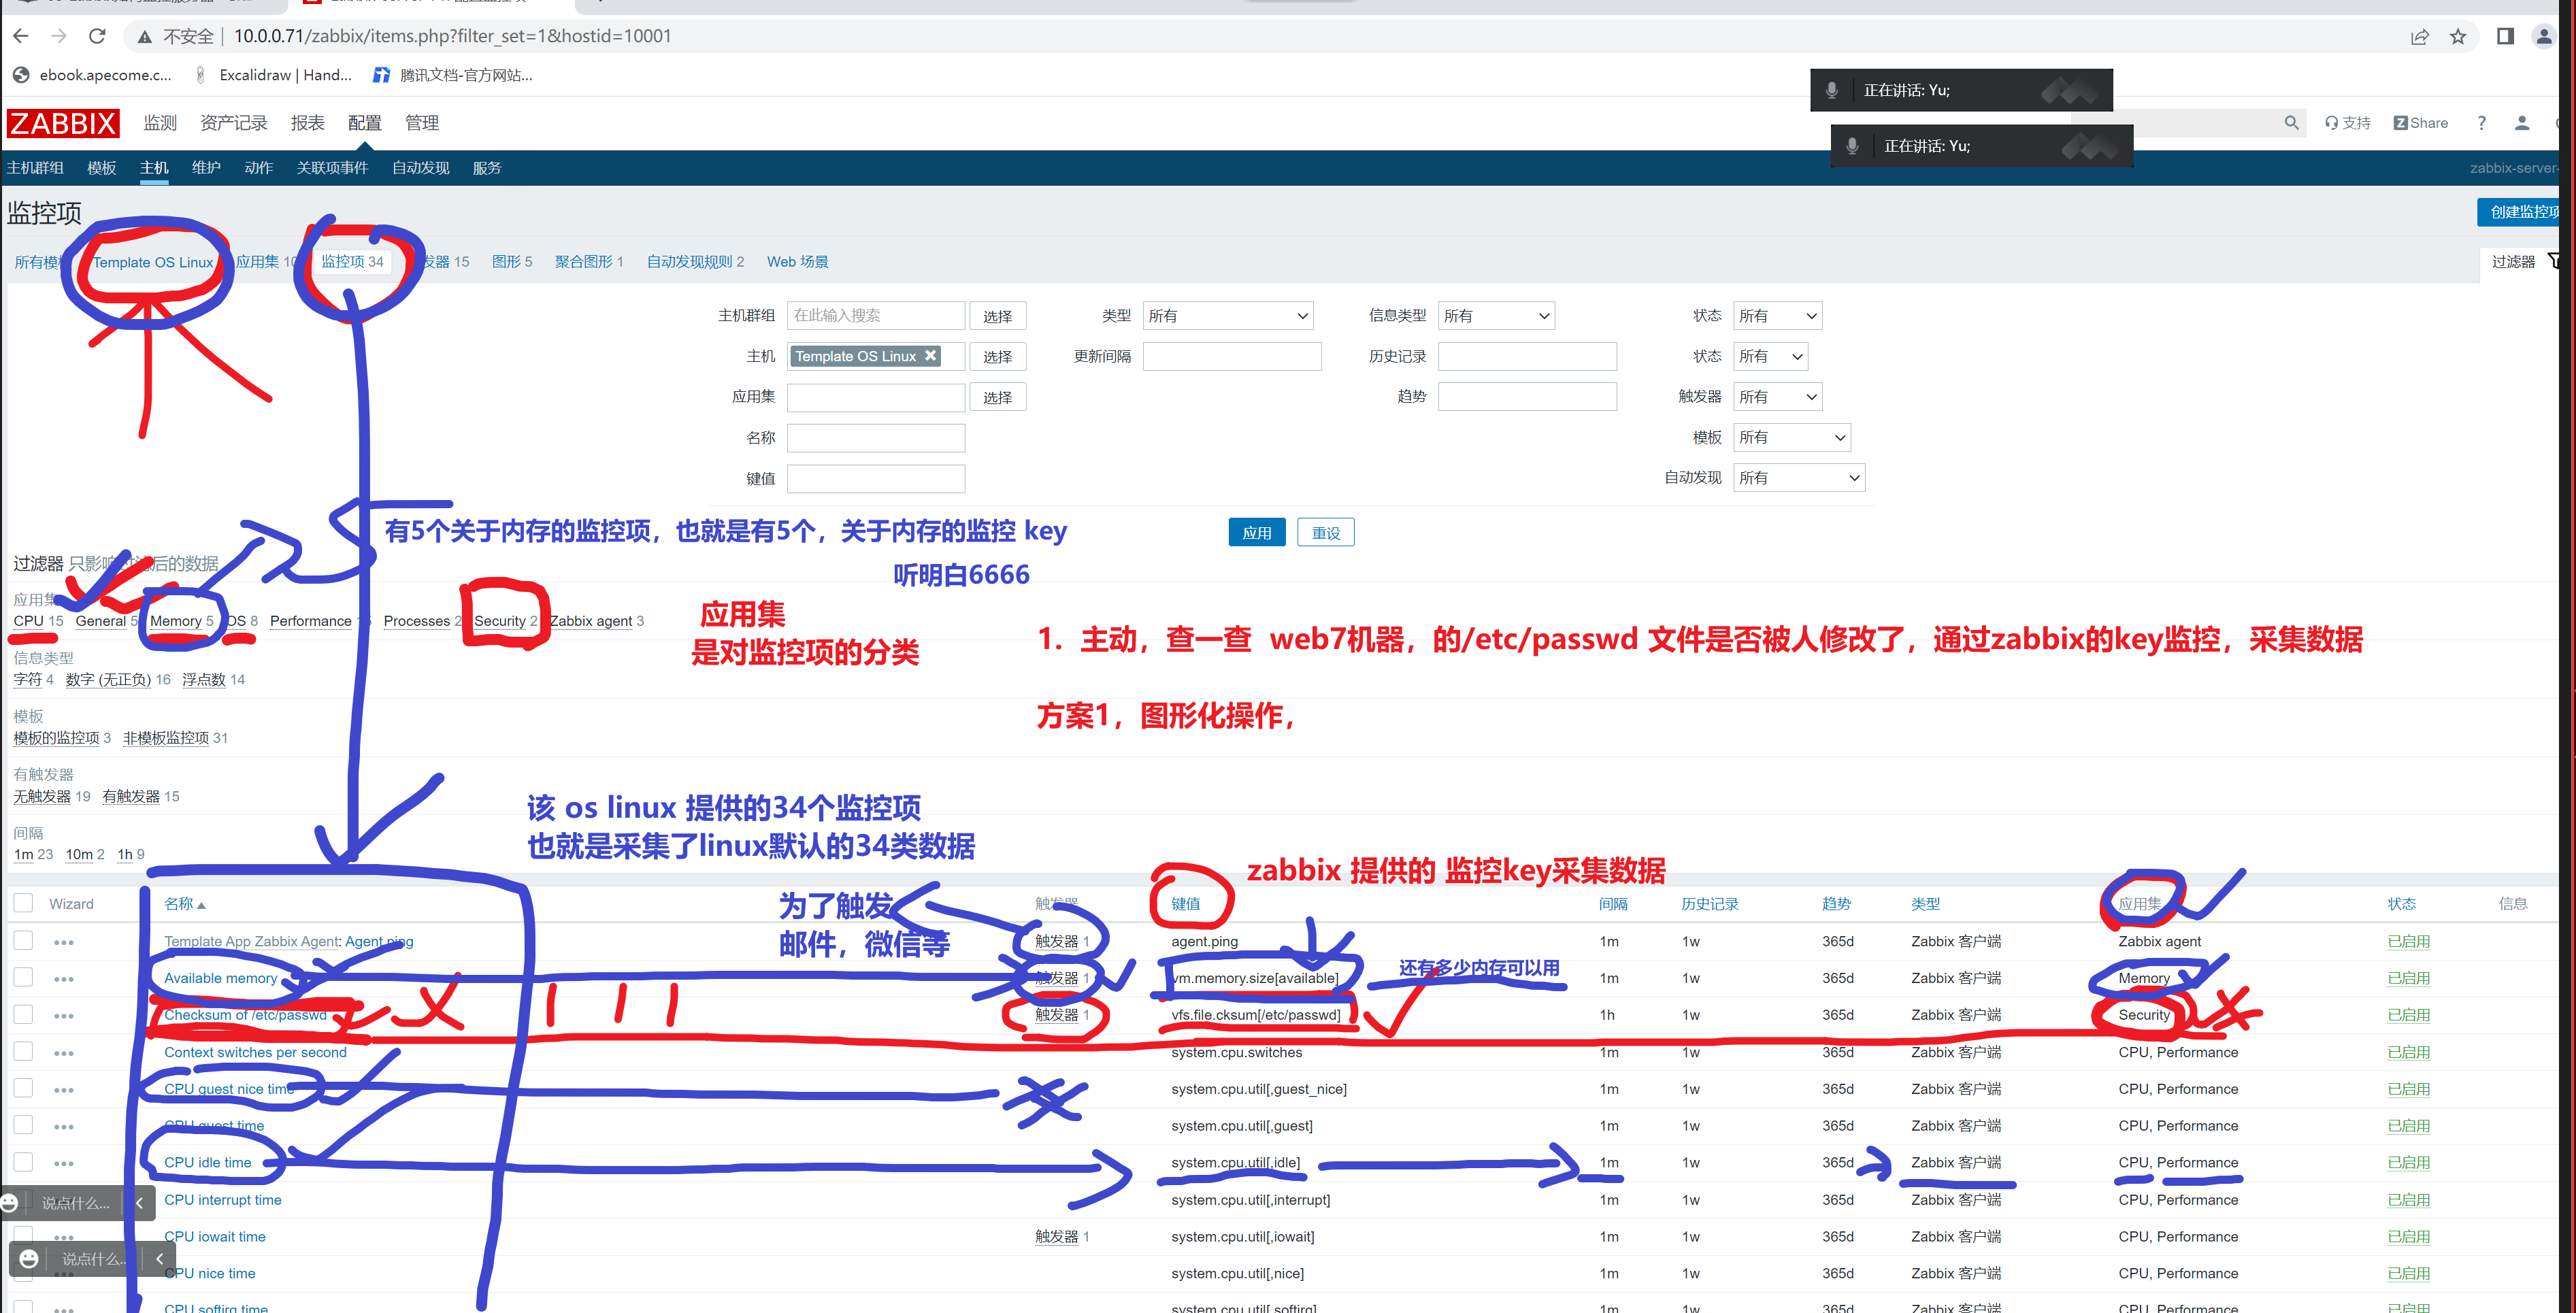
Task: Open the Excalidraw bookmark
Action: (273, 75)
